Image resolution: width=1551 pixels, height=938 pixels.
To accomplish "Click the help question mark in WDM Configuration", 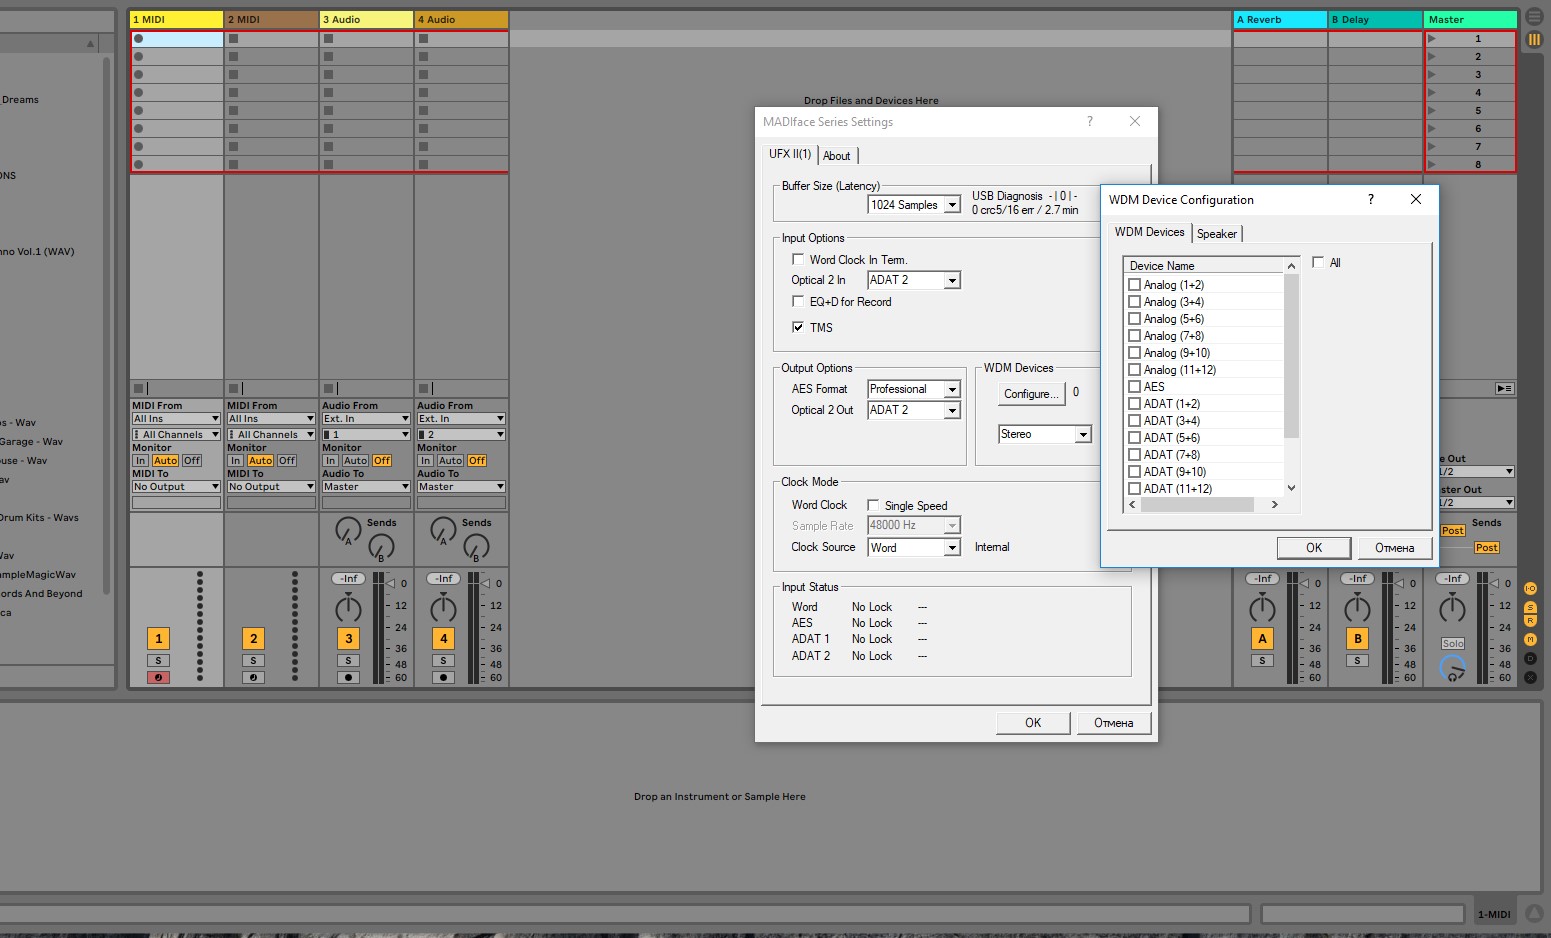I will pyautogui.click(x=1371, y=200).
